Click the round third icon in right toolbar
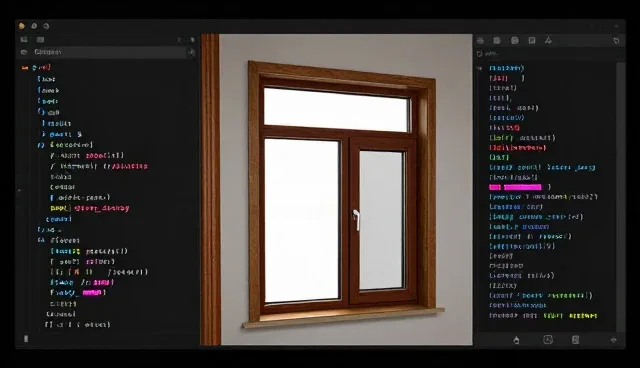The width and height of the screenshot is (640, 368). pyautogui.click(x=515, y=40)
